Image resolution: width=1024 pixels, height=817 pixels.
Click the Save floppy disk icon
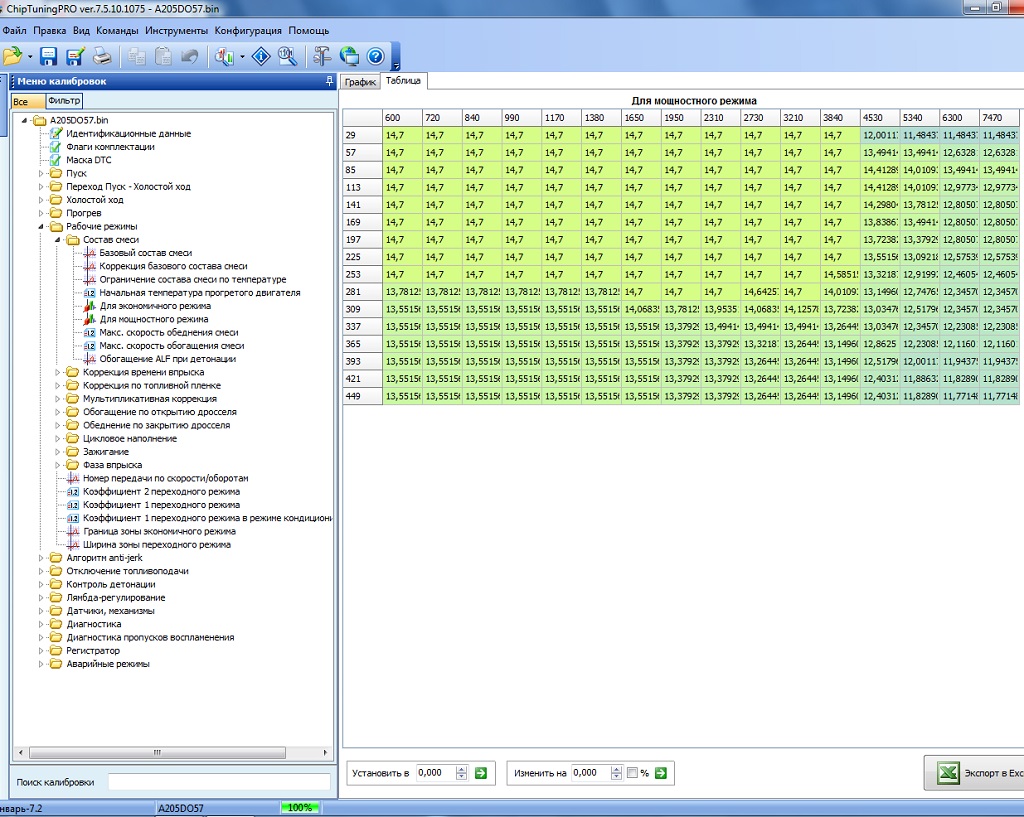point(48,57)
